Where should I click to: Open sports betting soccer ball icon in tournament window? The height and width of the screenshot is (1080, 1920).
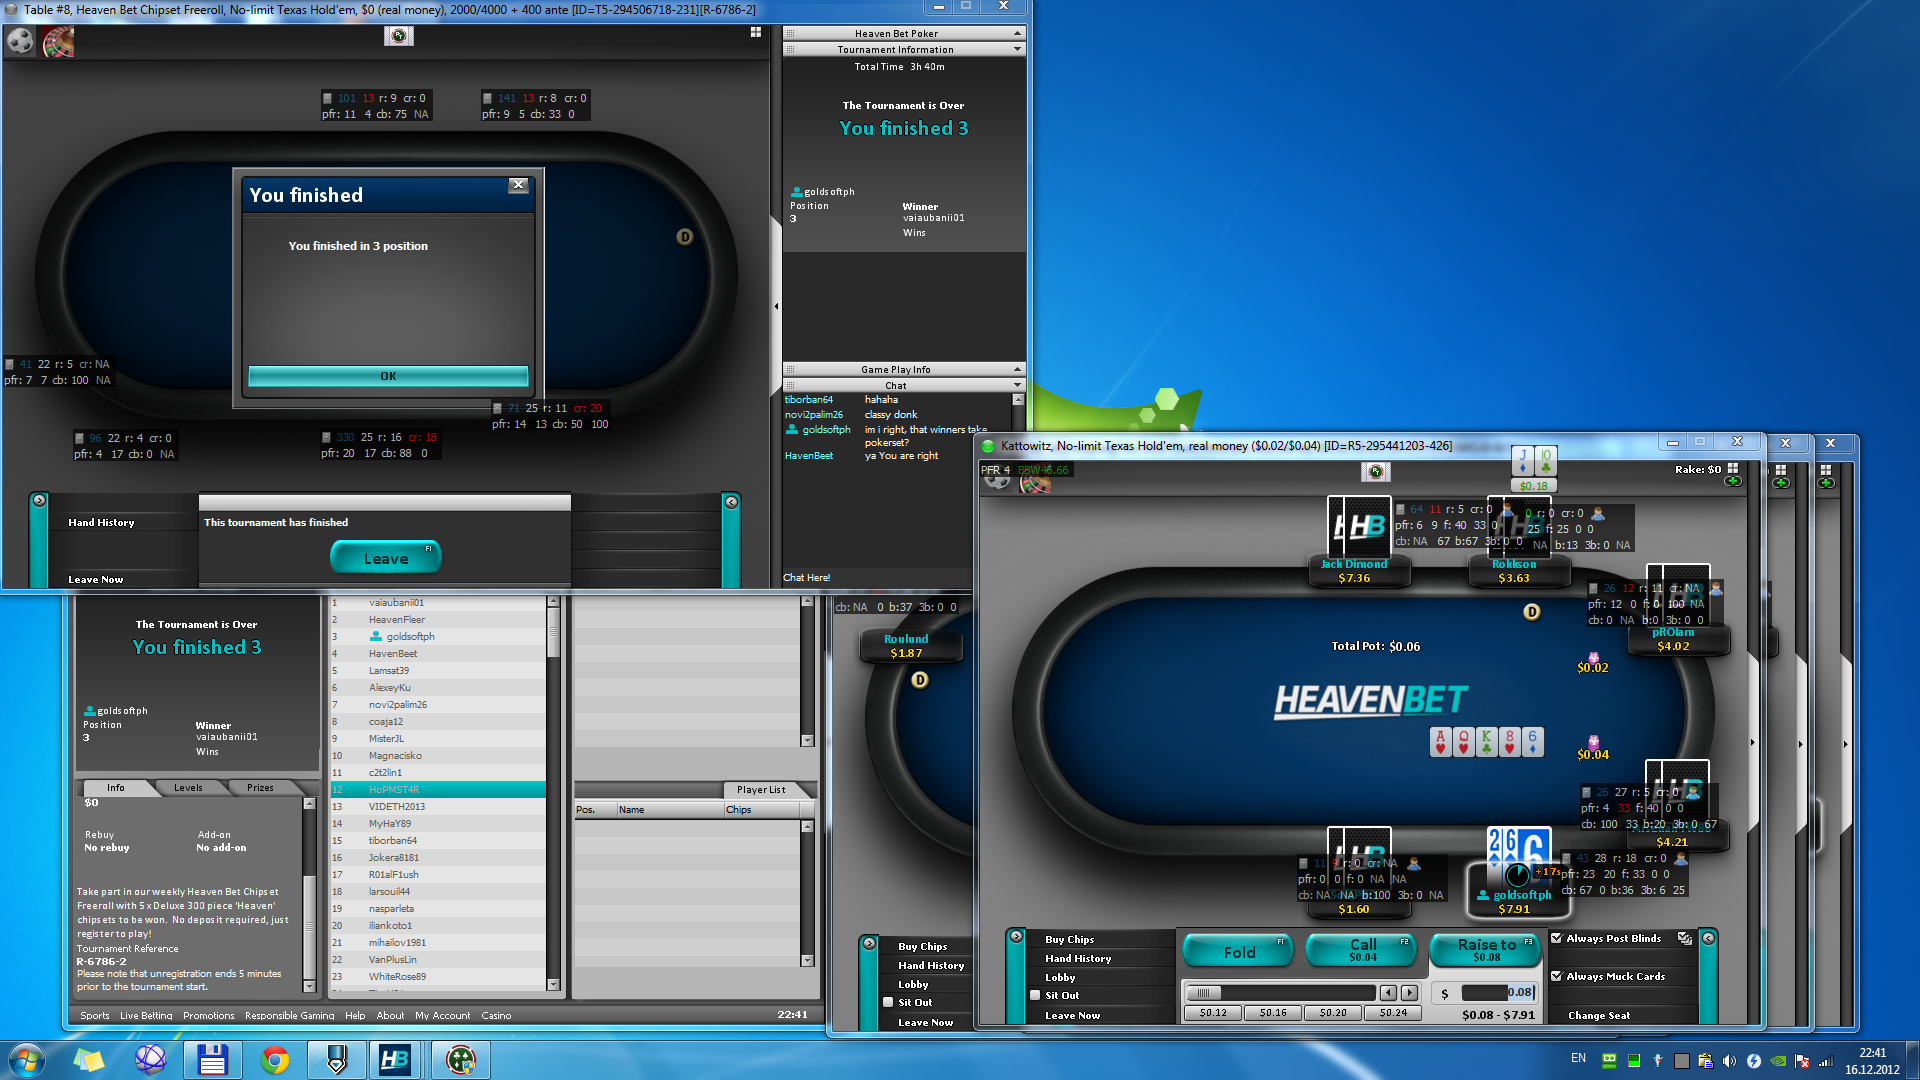(20, 41)
